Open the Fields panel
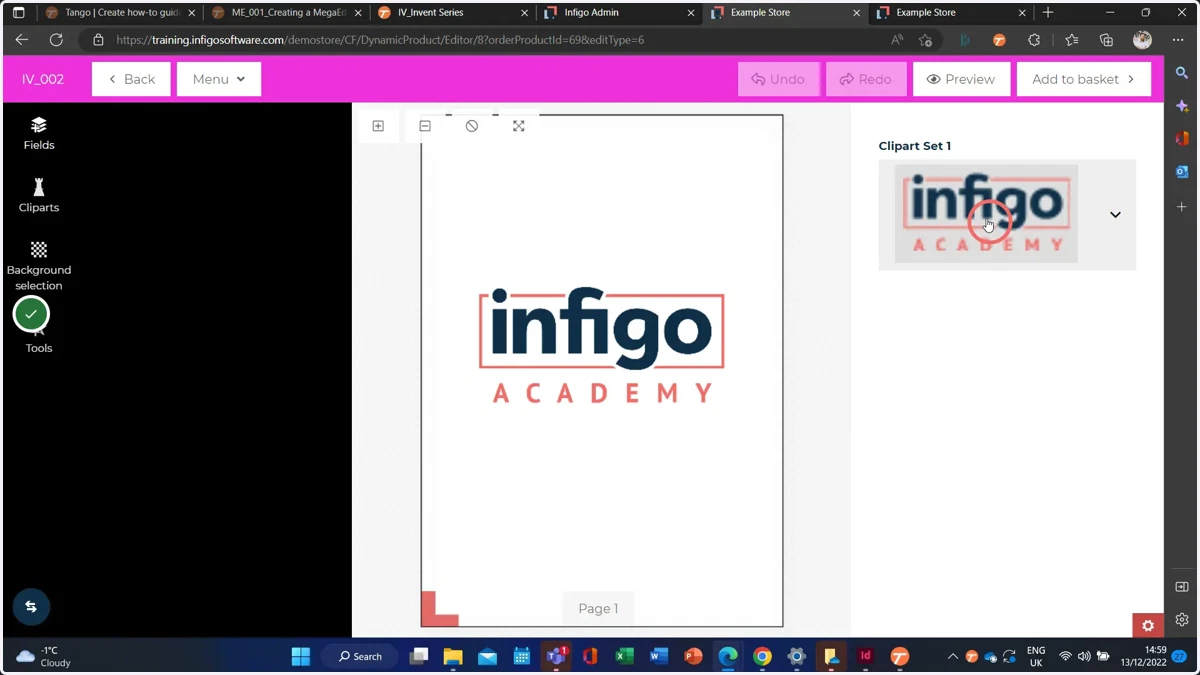The width and height of the screenshot is (1200, 675). click(39, 133)
